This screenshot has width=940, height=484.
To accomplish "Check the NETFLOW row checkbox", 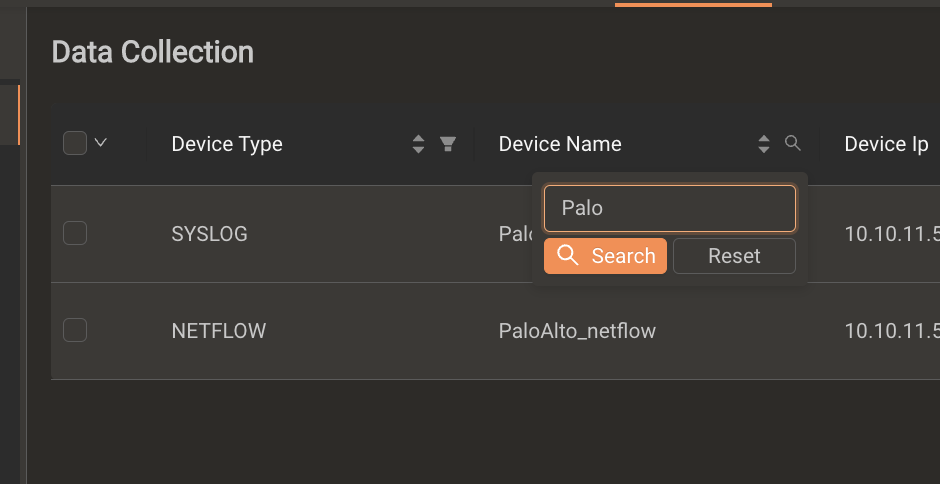I will (x=75, y=330).
